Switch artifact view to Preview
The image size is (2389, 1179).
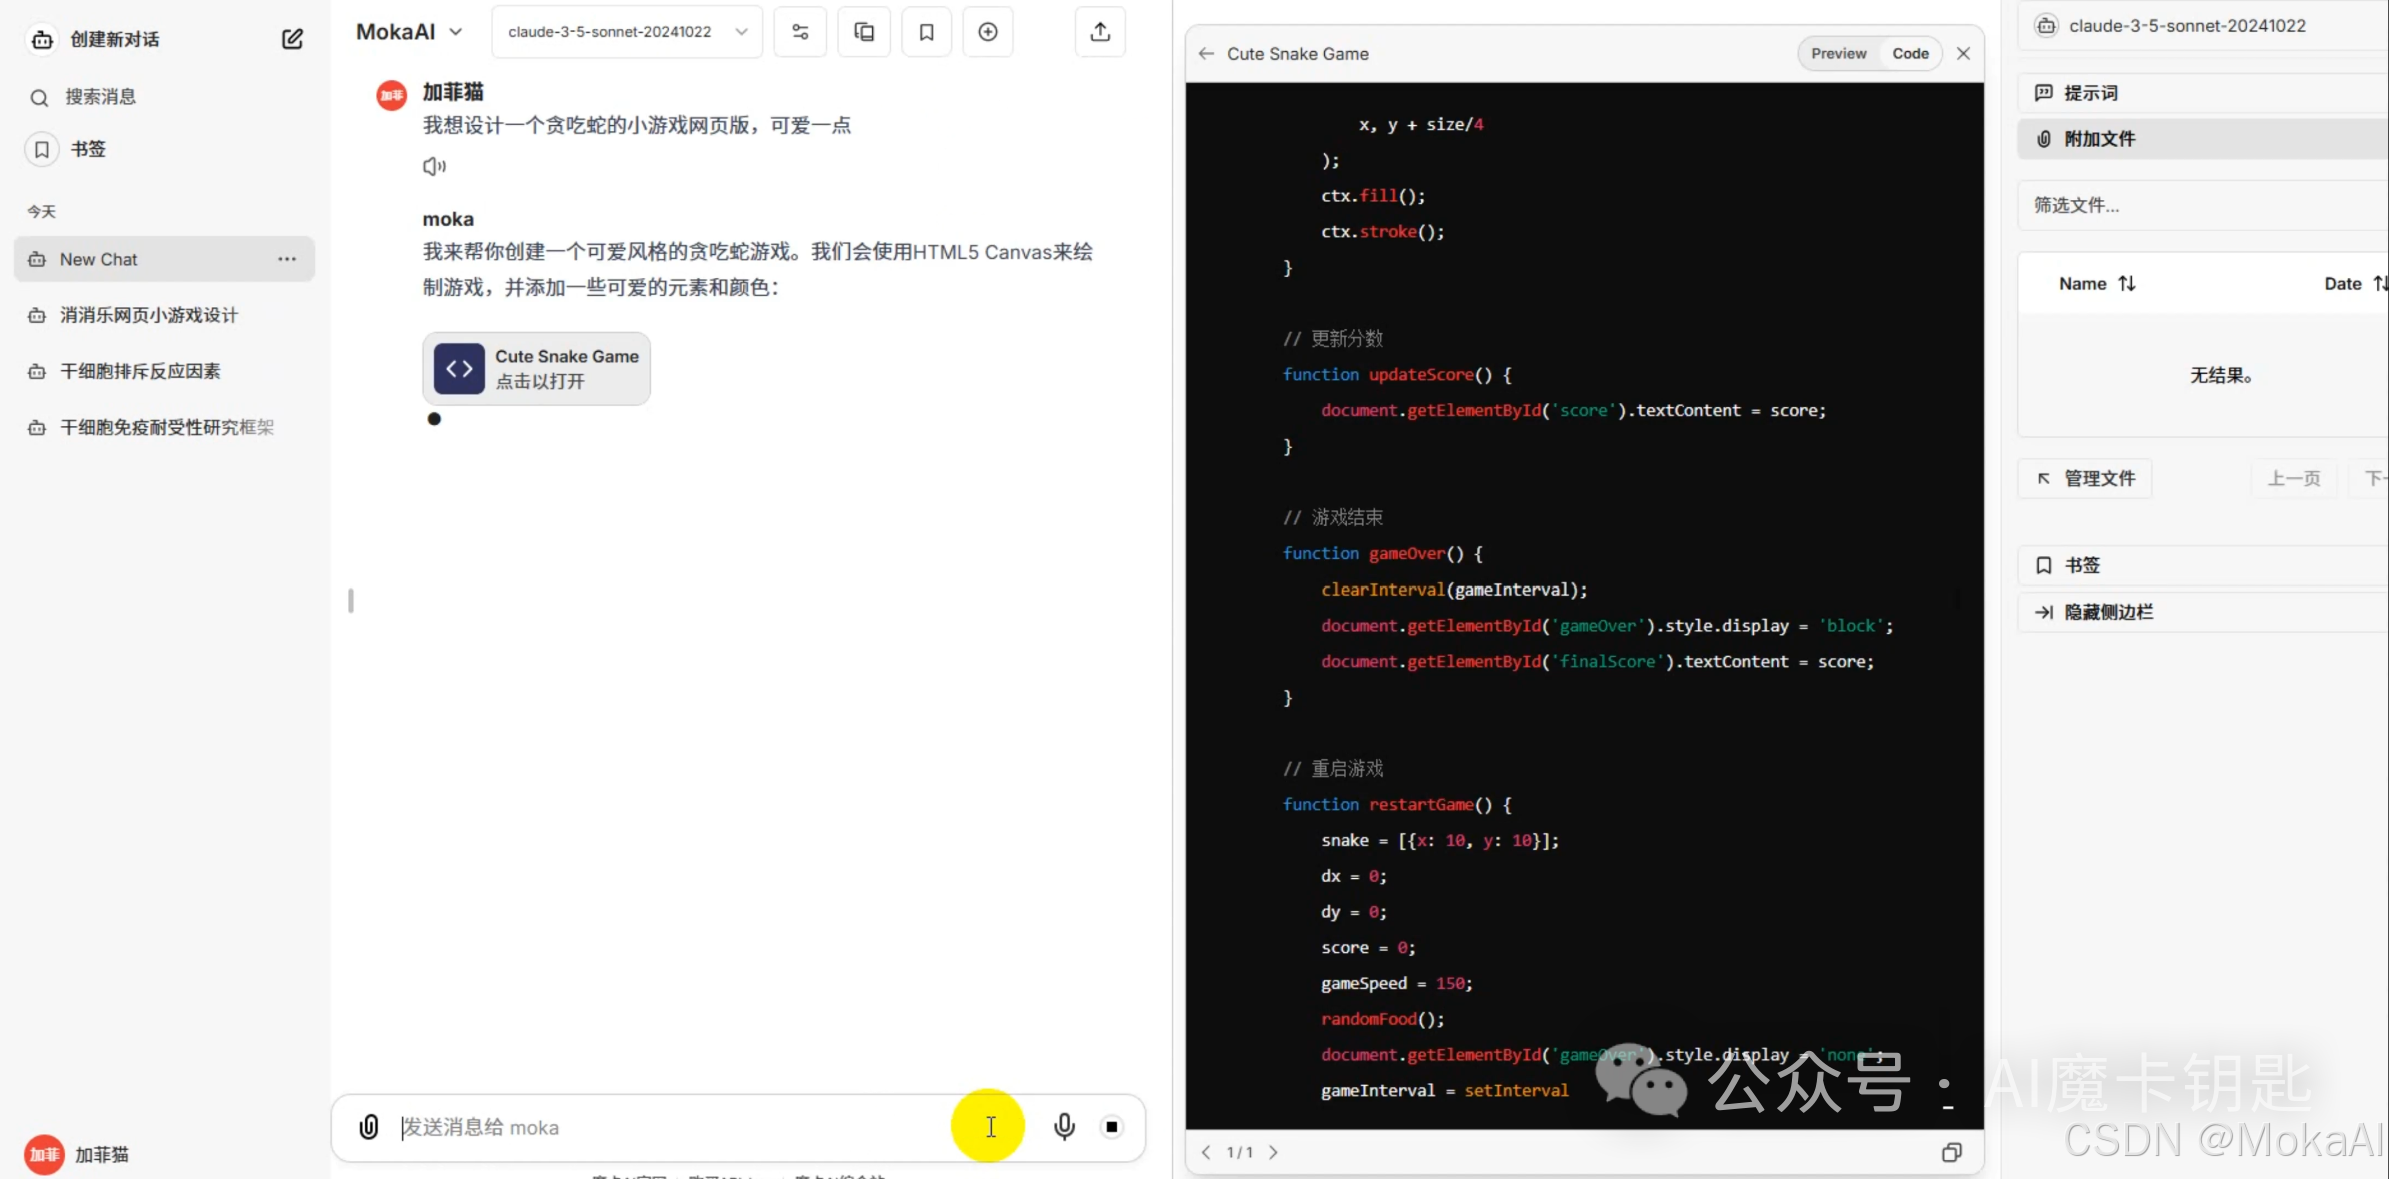pos(1838,54)
